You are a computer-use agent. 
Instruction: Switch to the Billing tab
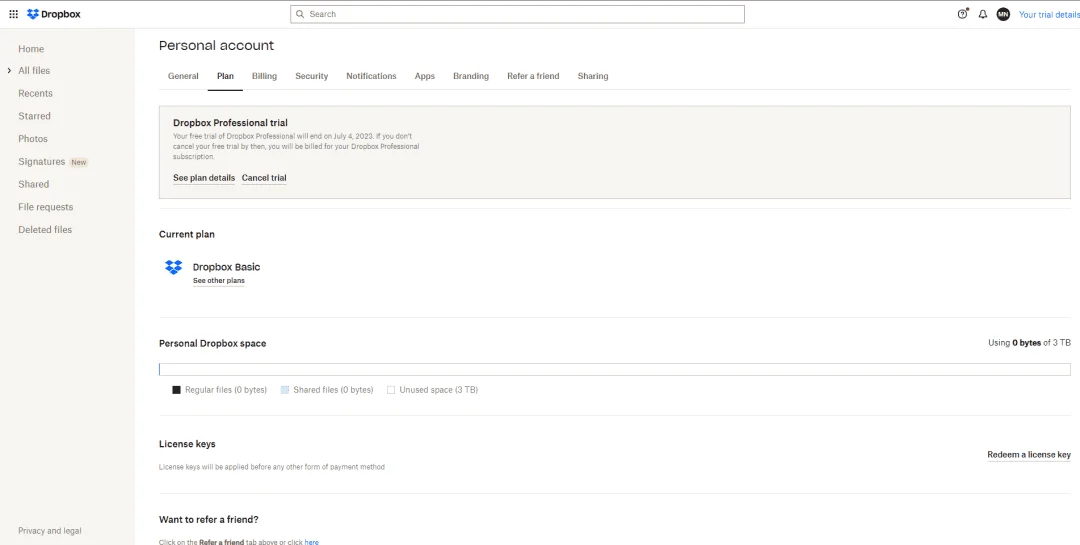[x=264, y=76]
